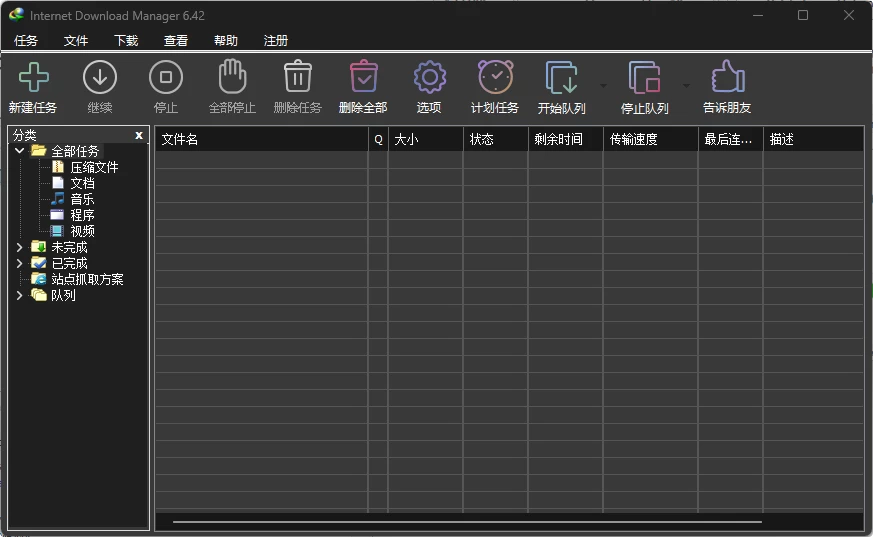Image resolution: width=873 pixels, height=537 pixels.
Task: Expand the 未完成 tree node
Action: pyautogui.click(x=19, y=247)
